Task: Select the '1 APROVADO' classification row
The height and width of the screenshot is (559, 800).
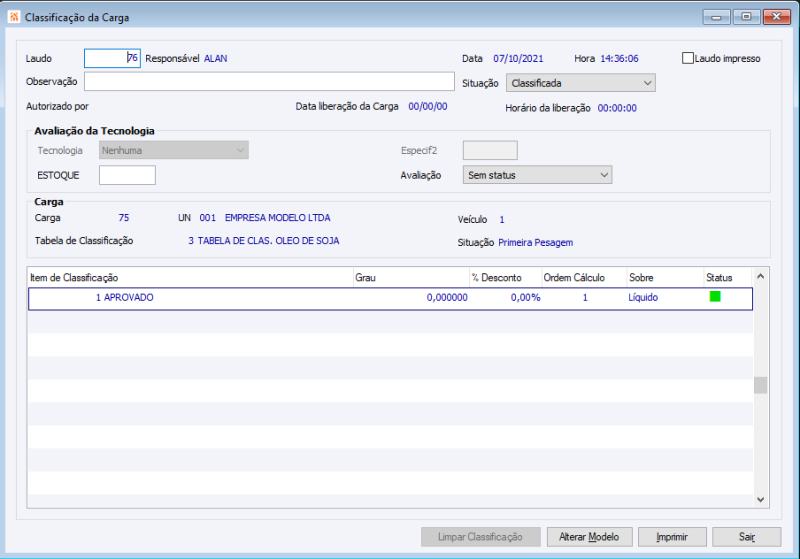Action: [x=390, y=298]
